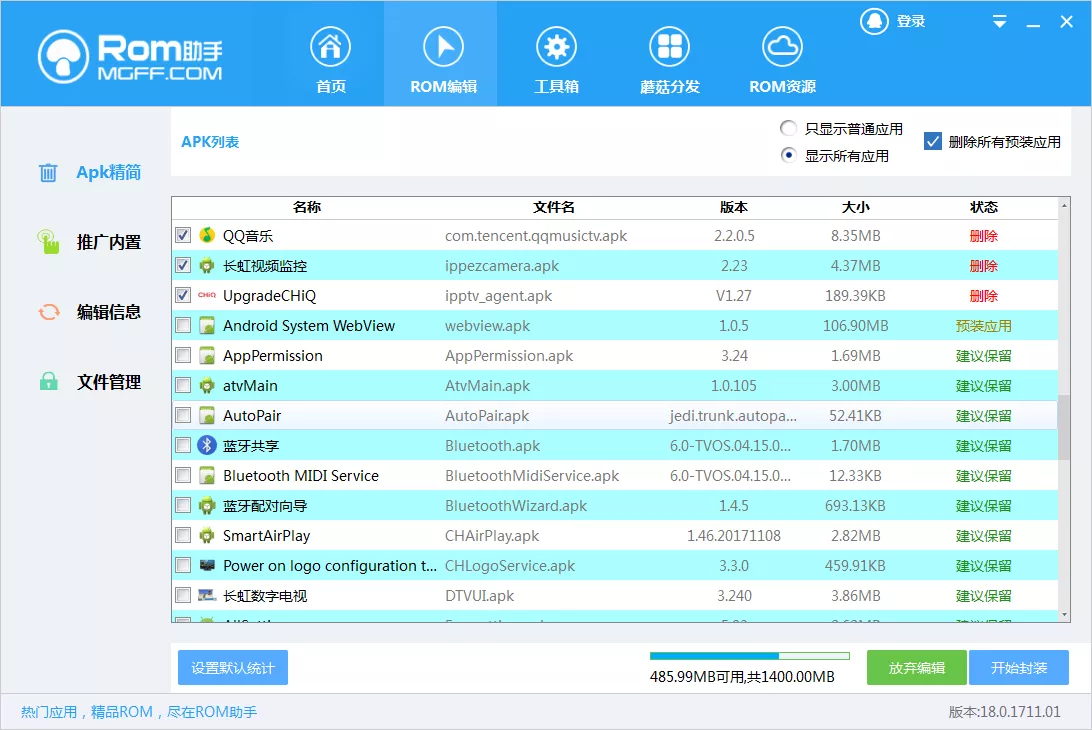
Task: Click the 开始封装 button
Action: [1019, 667]
